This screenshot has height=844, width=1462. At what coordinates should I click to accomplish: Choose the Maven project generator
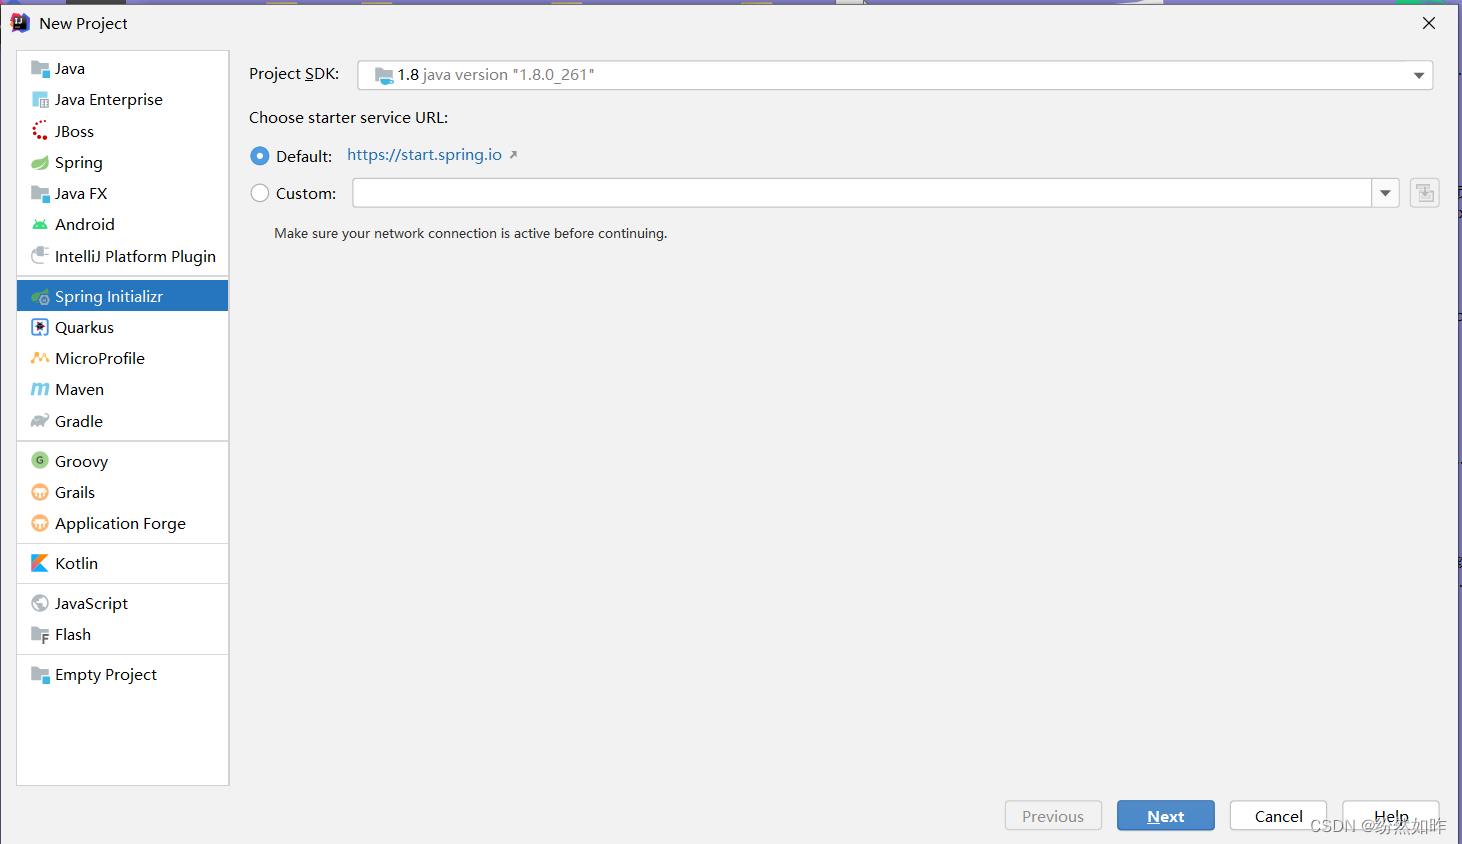point(78,389)
